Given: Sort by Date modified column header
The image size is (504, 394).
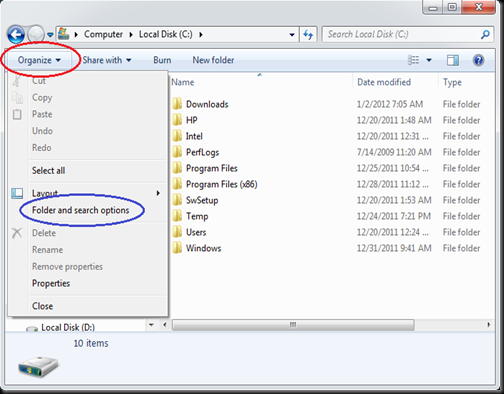Looking at the screenshot, I should click(384, 82).
